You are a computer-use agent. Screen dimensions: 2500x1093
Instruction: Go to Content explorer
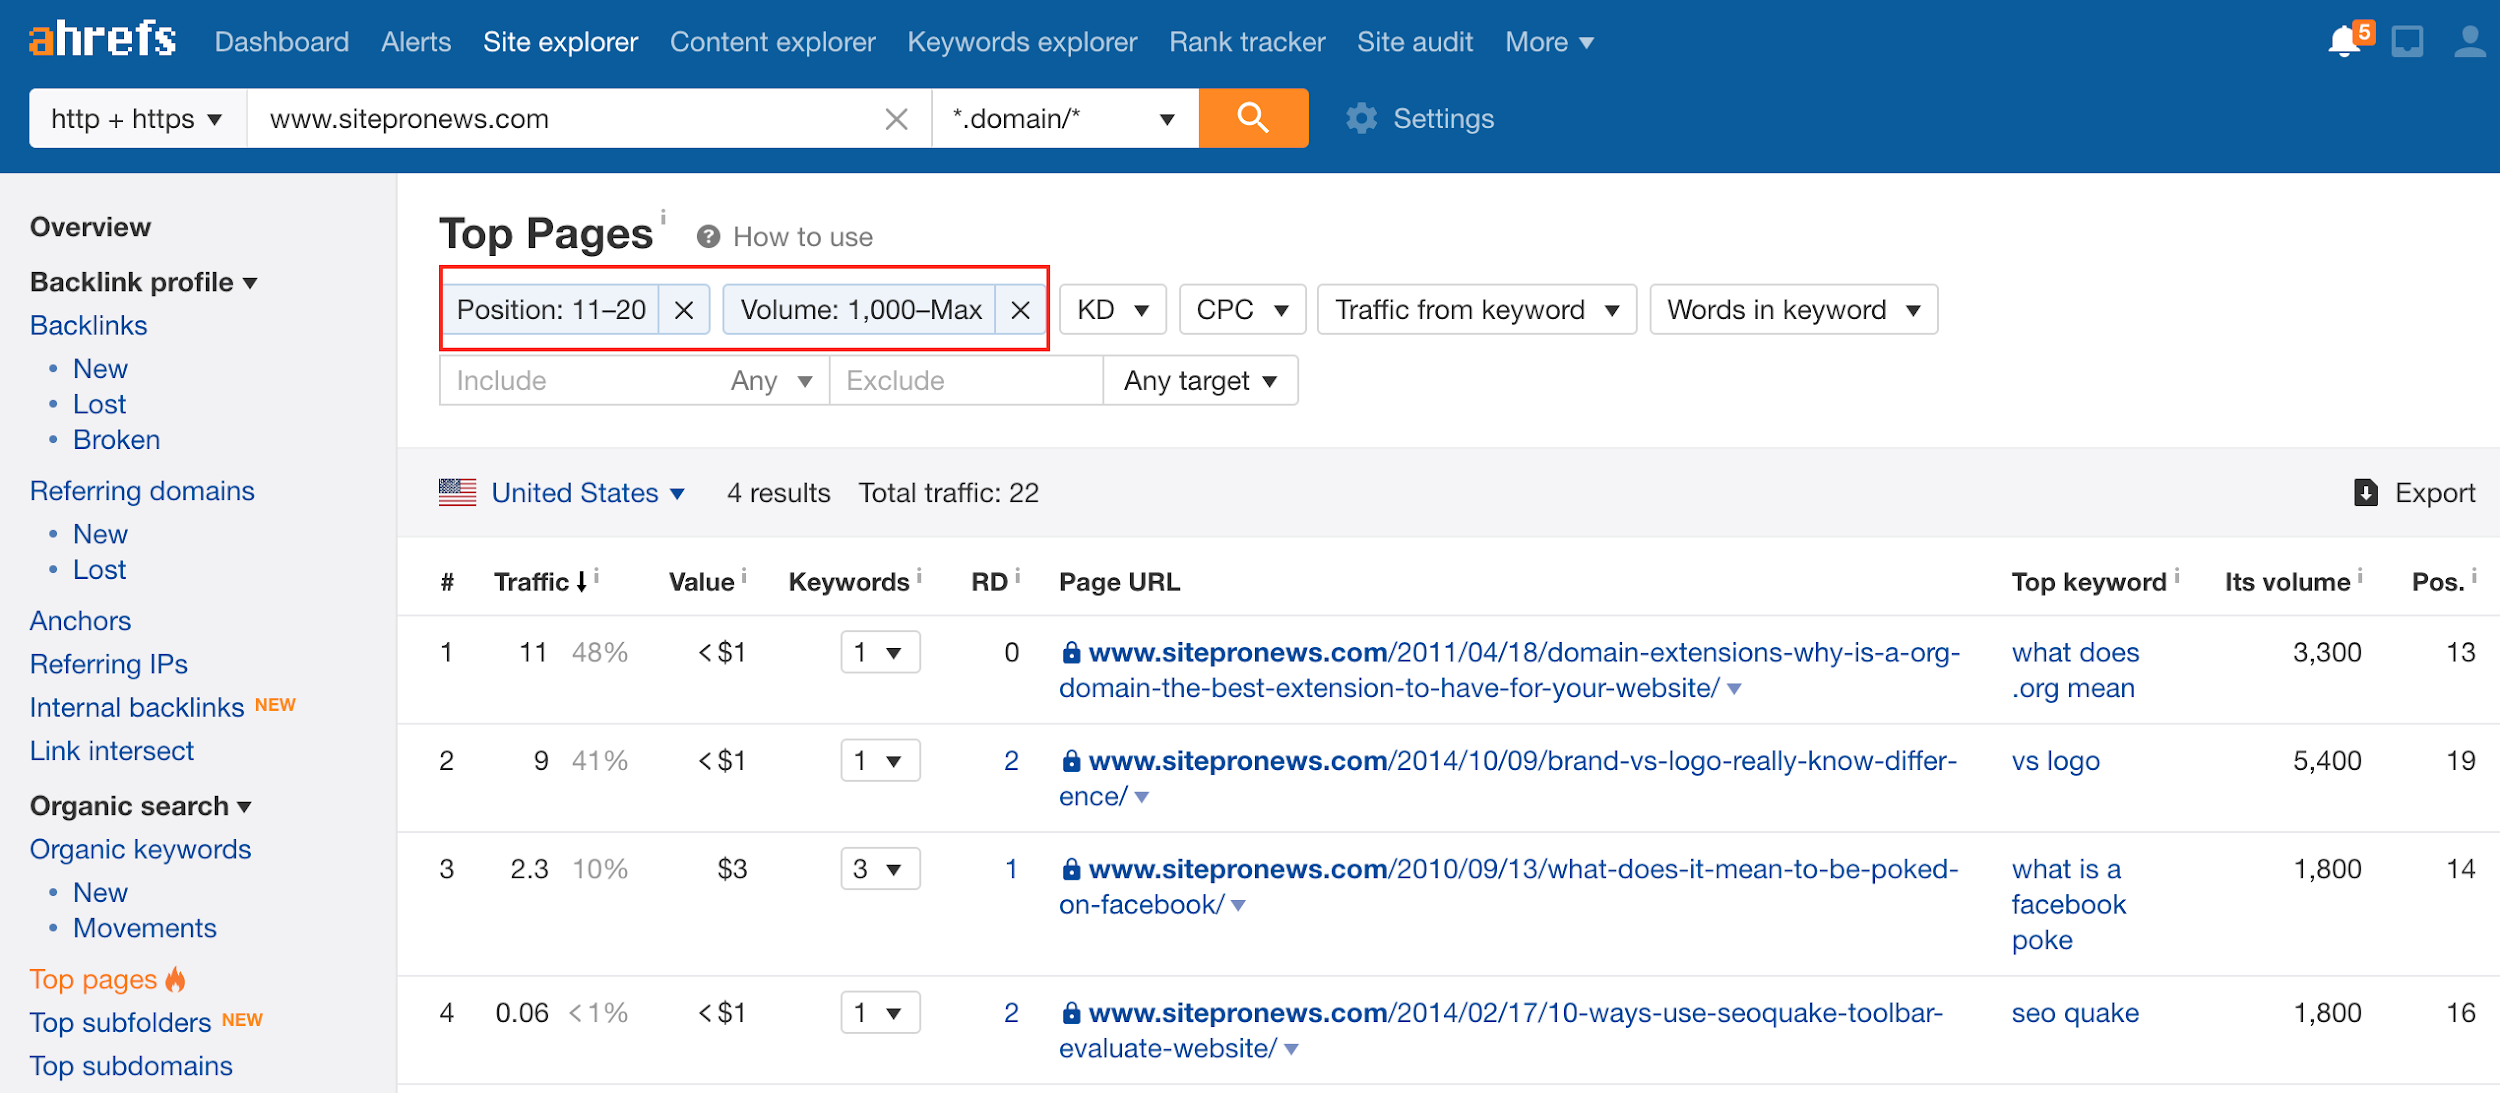coord(773,42)
